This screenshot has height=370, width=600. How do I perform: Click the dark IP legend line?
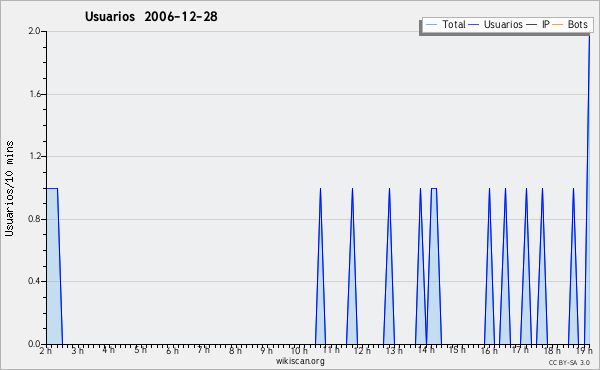point(532,25)
